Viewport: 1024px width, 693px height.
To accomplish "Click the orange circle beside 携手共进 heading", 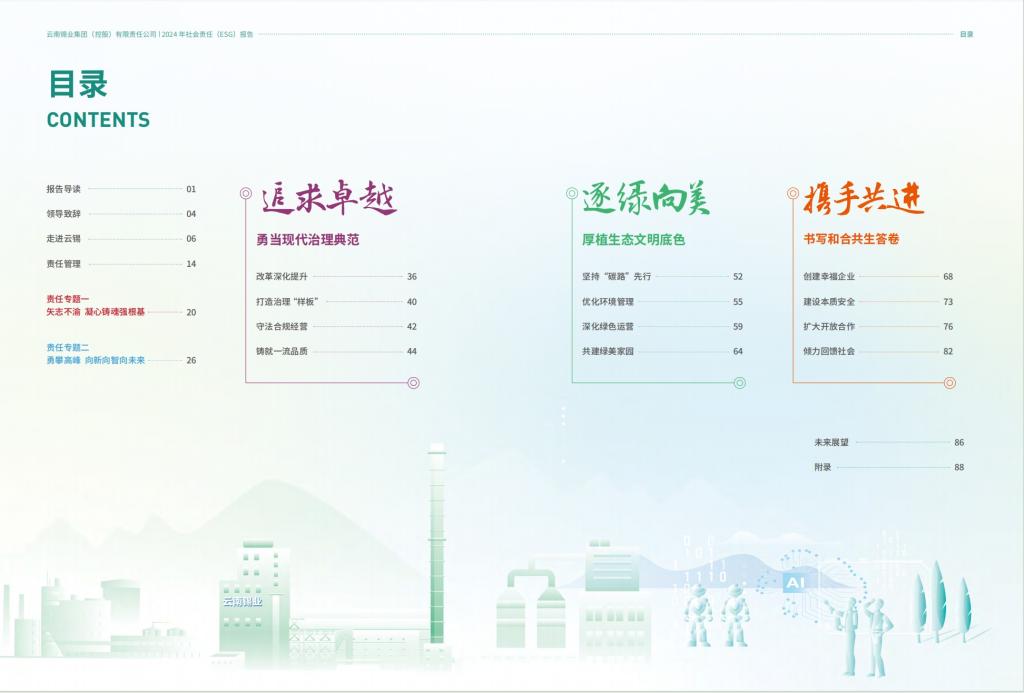I will [793, 193].
